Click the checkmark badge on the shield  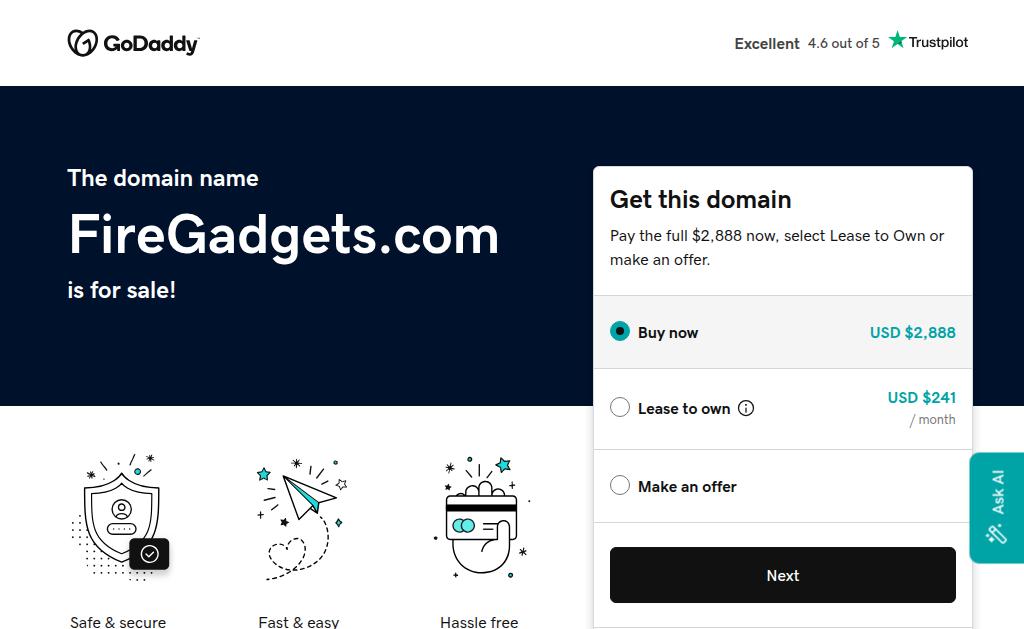pyautogui.click(x=150, y=554)
